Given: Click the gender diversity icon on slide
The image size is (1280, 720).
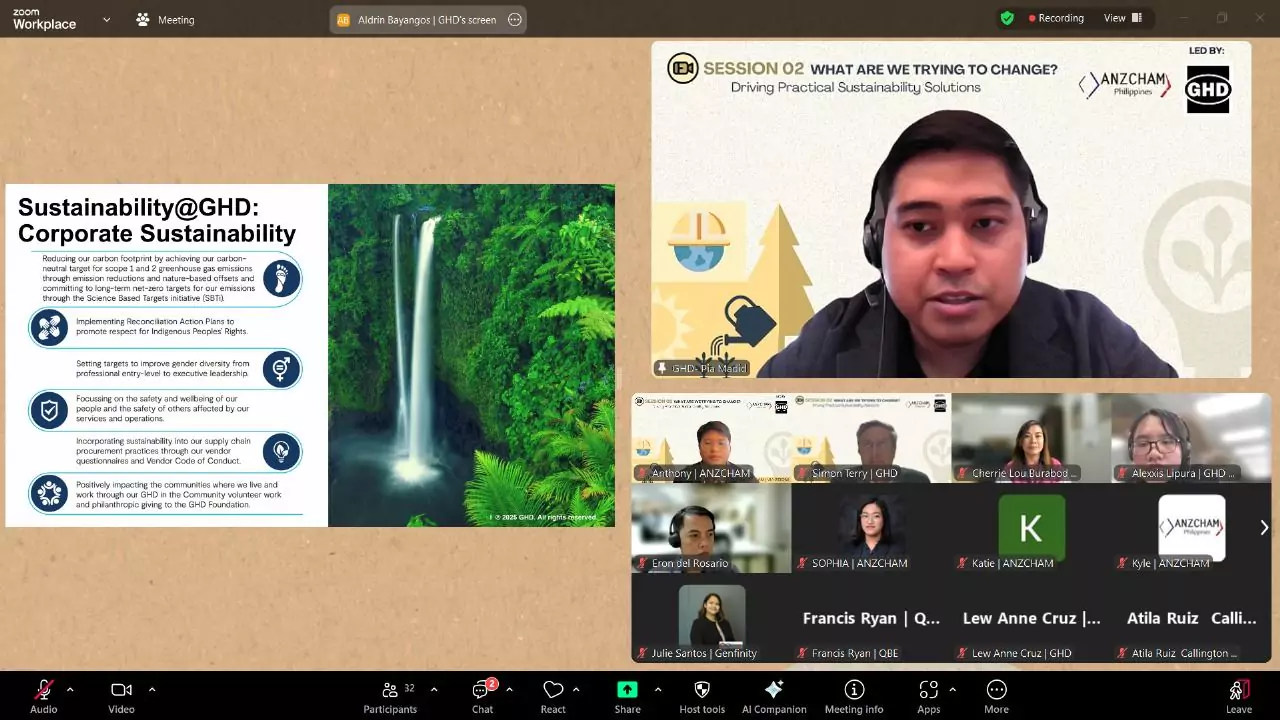Looking at the screenshot, I should point(282,369).
